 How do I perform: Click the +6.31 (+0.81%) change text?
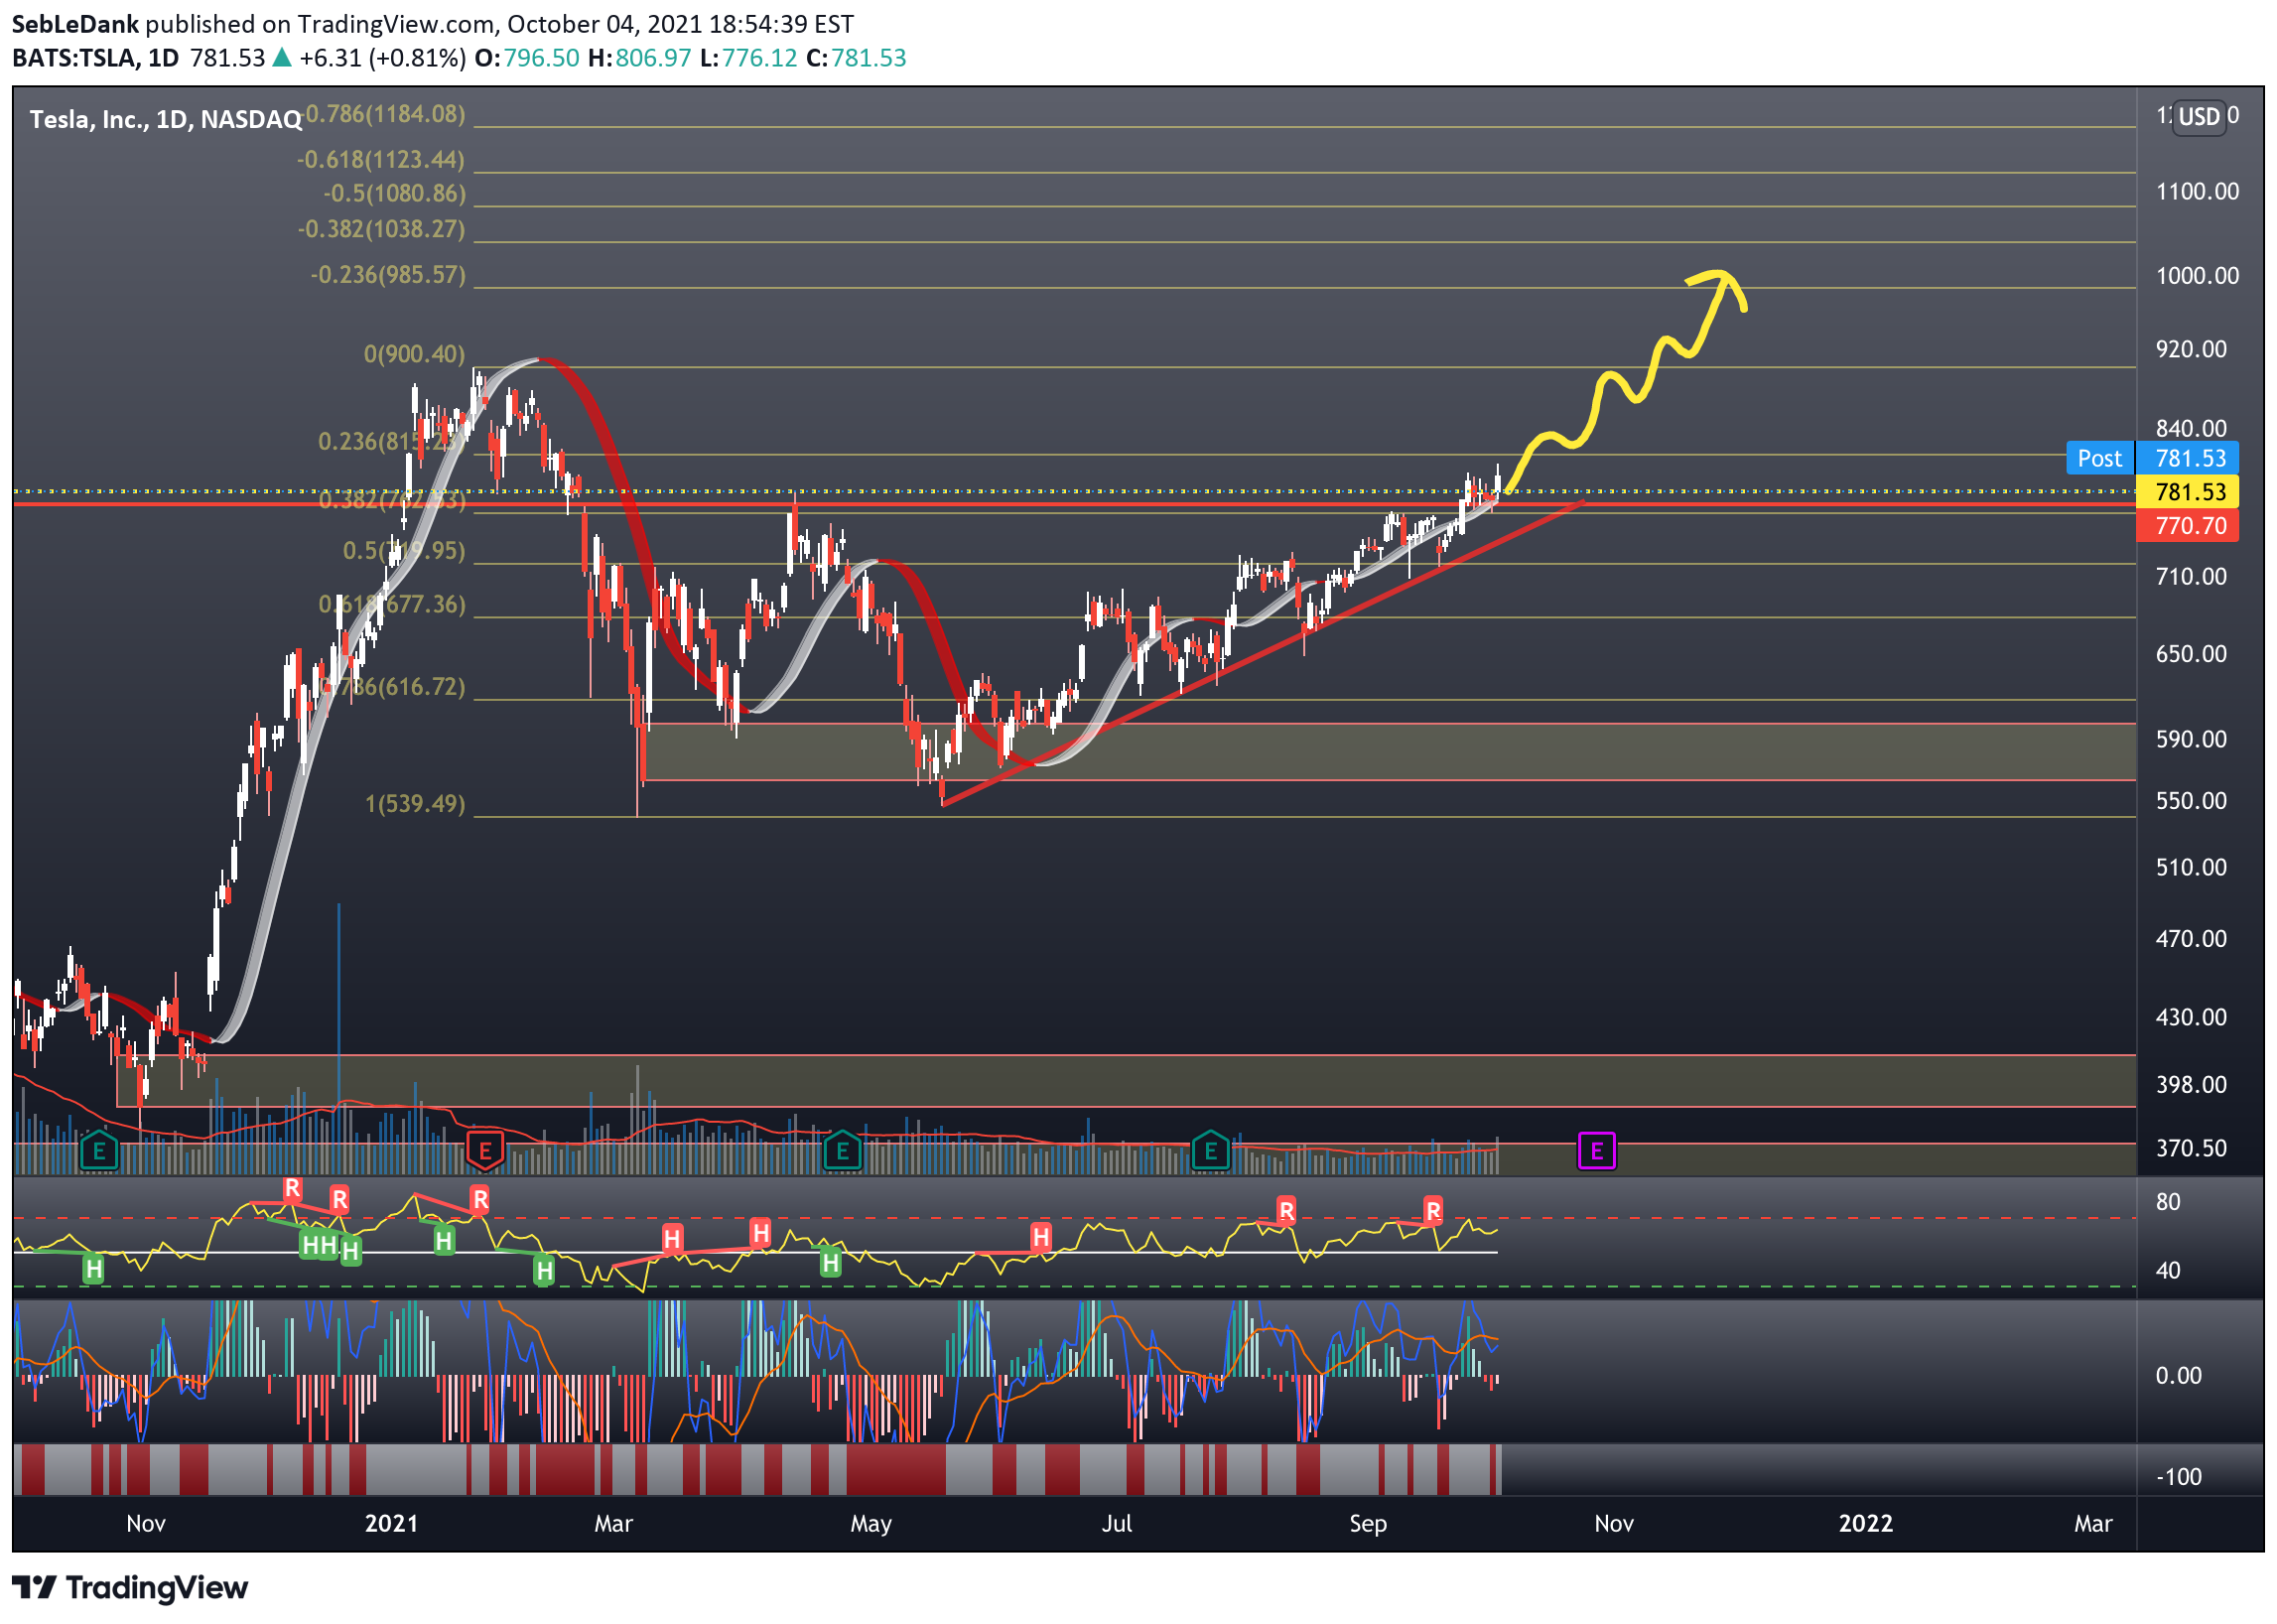(x=382, y=58)
